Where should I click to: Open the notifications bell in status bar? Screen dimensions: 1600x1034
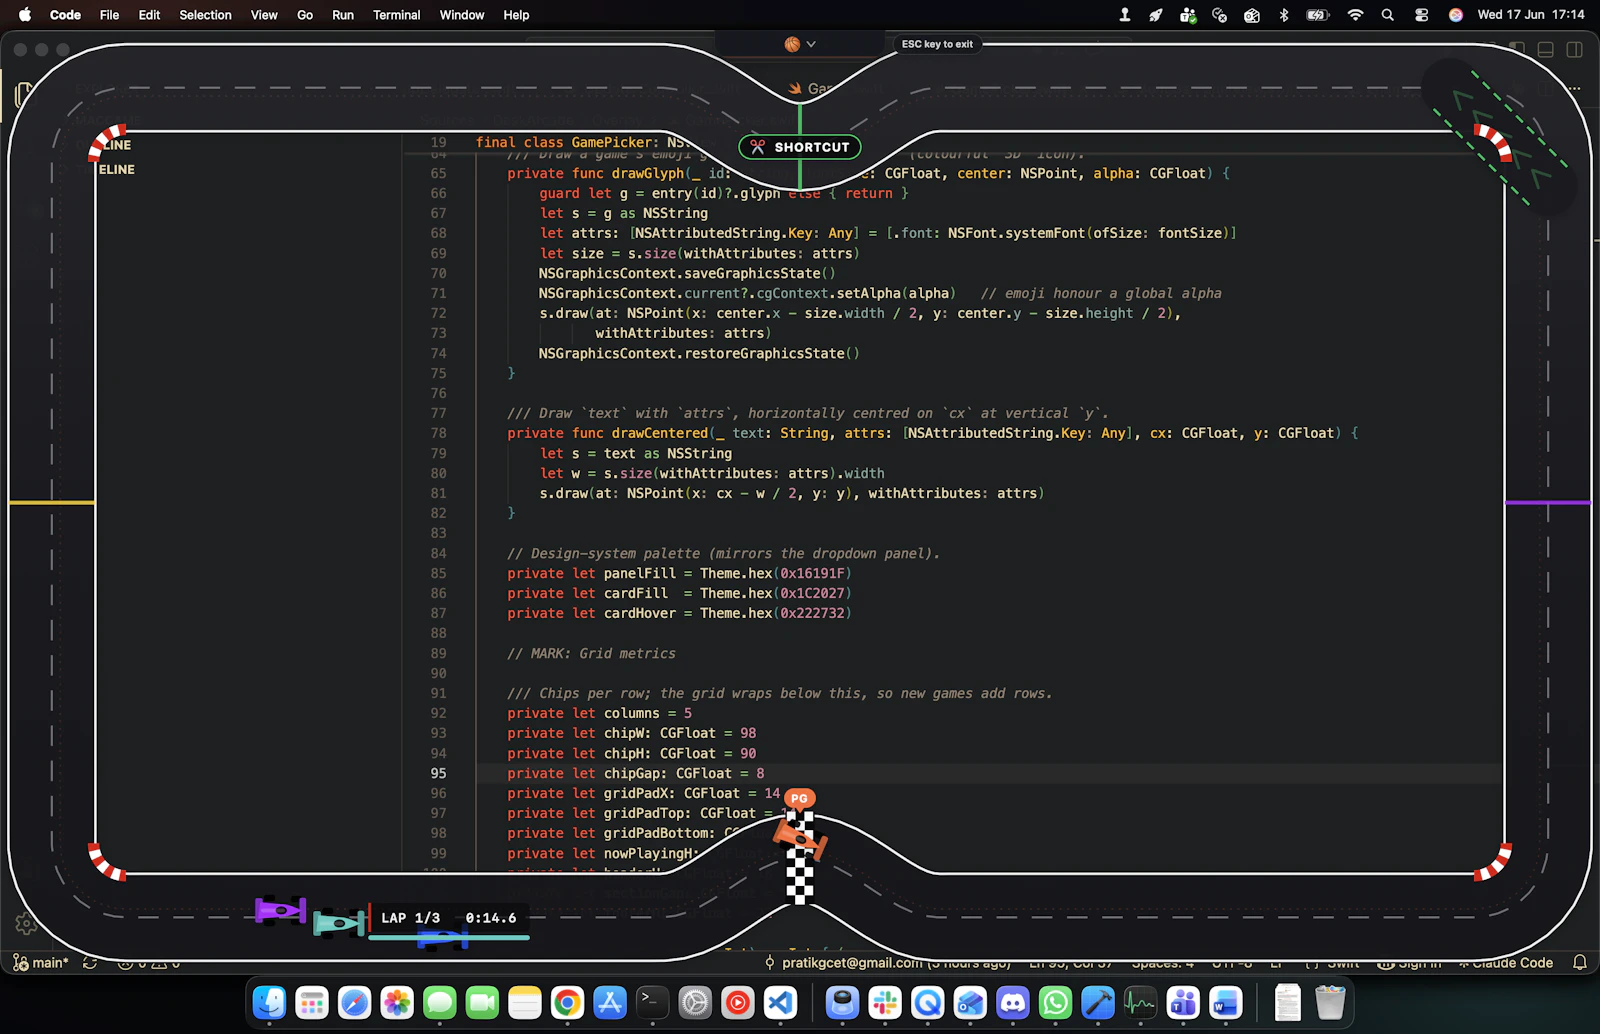1580,963
